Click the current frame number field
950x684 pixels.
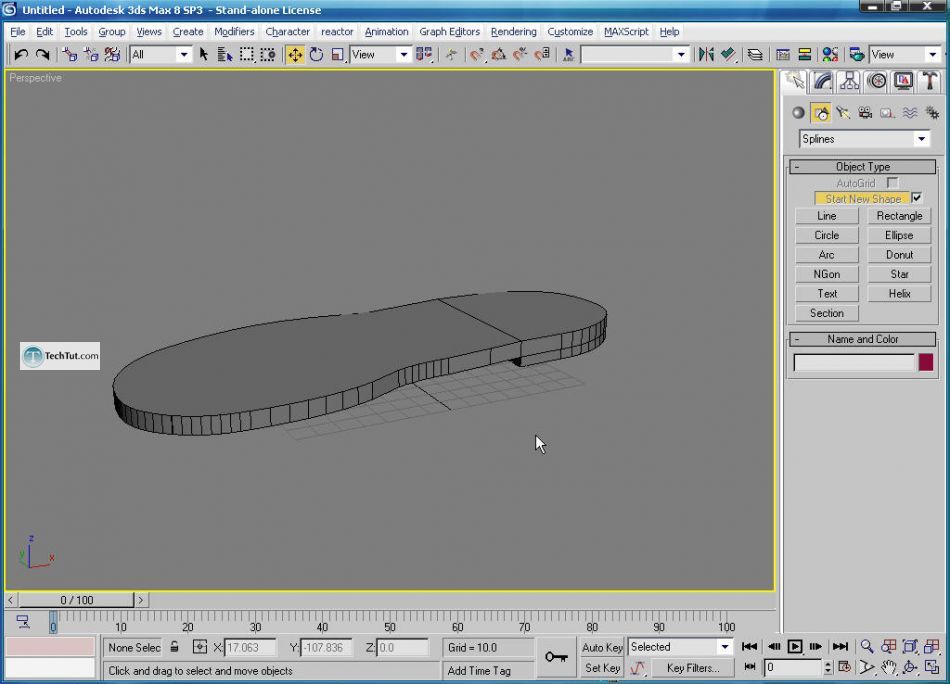792,667
